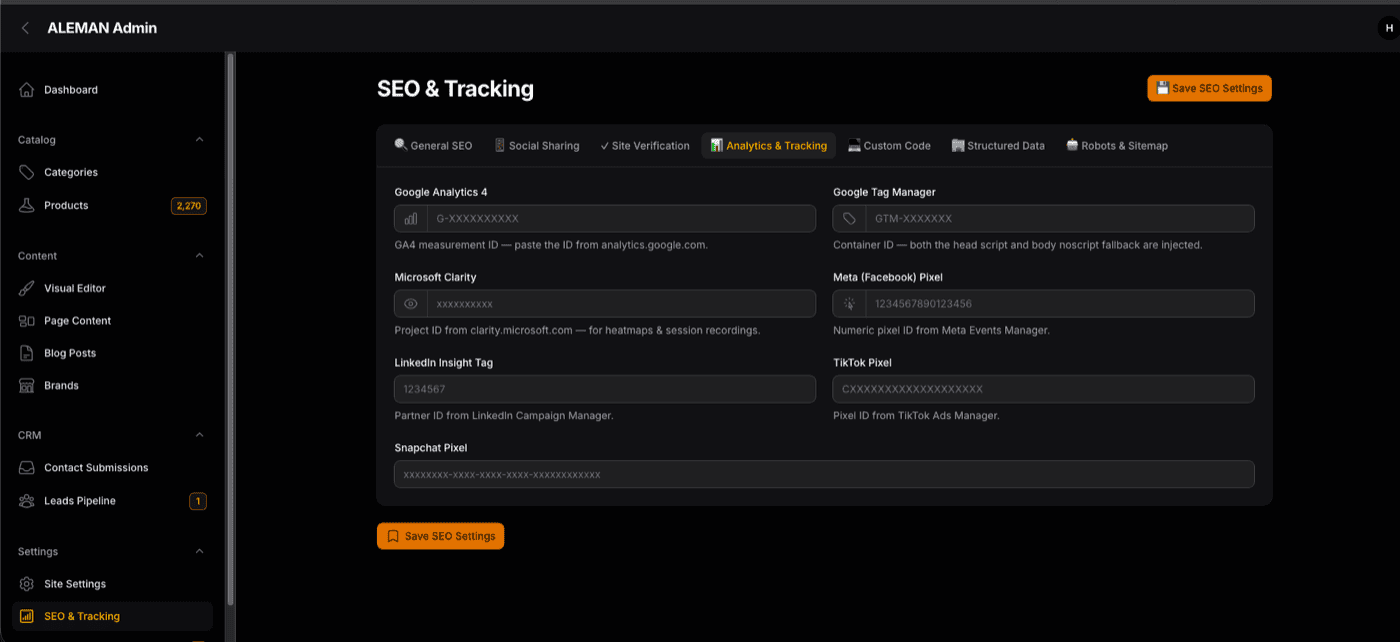The width and height of the screenshot is (1400, 642).
Task: Click the bookmark icon on bottom Save SEO Settings
Action: 393,536
